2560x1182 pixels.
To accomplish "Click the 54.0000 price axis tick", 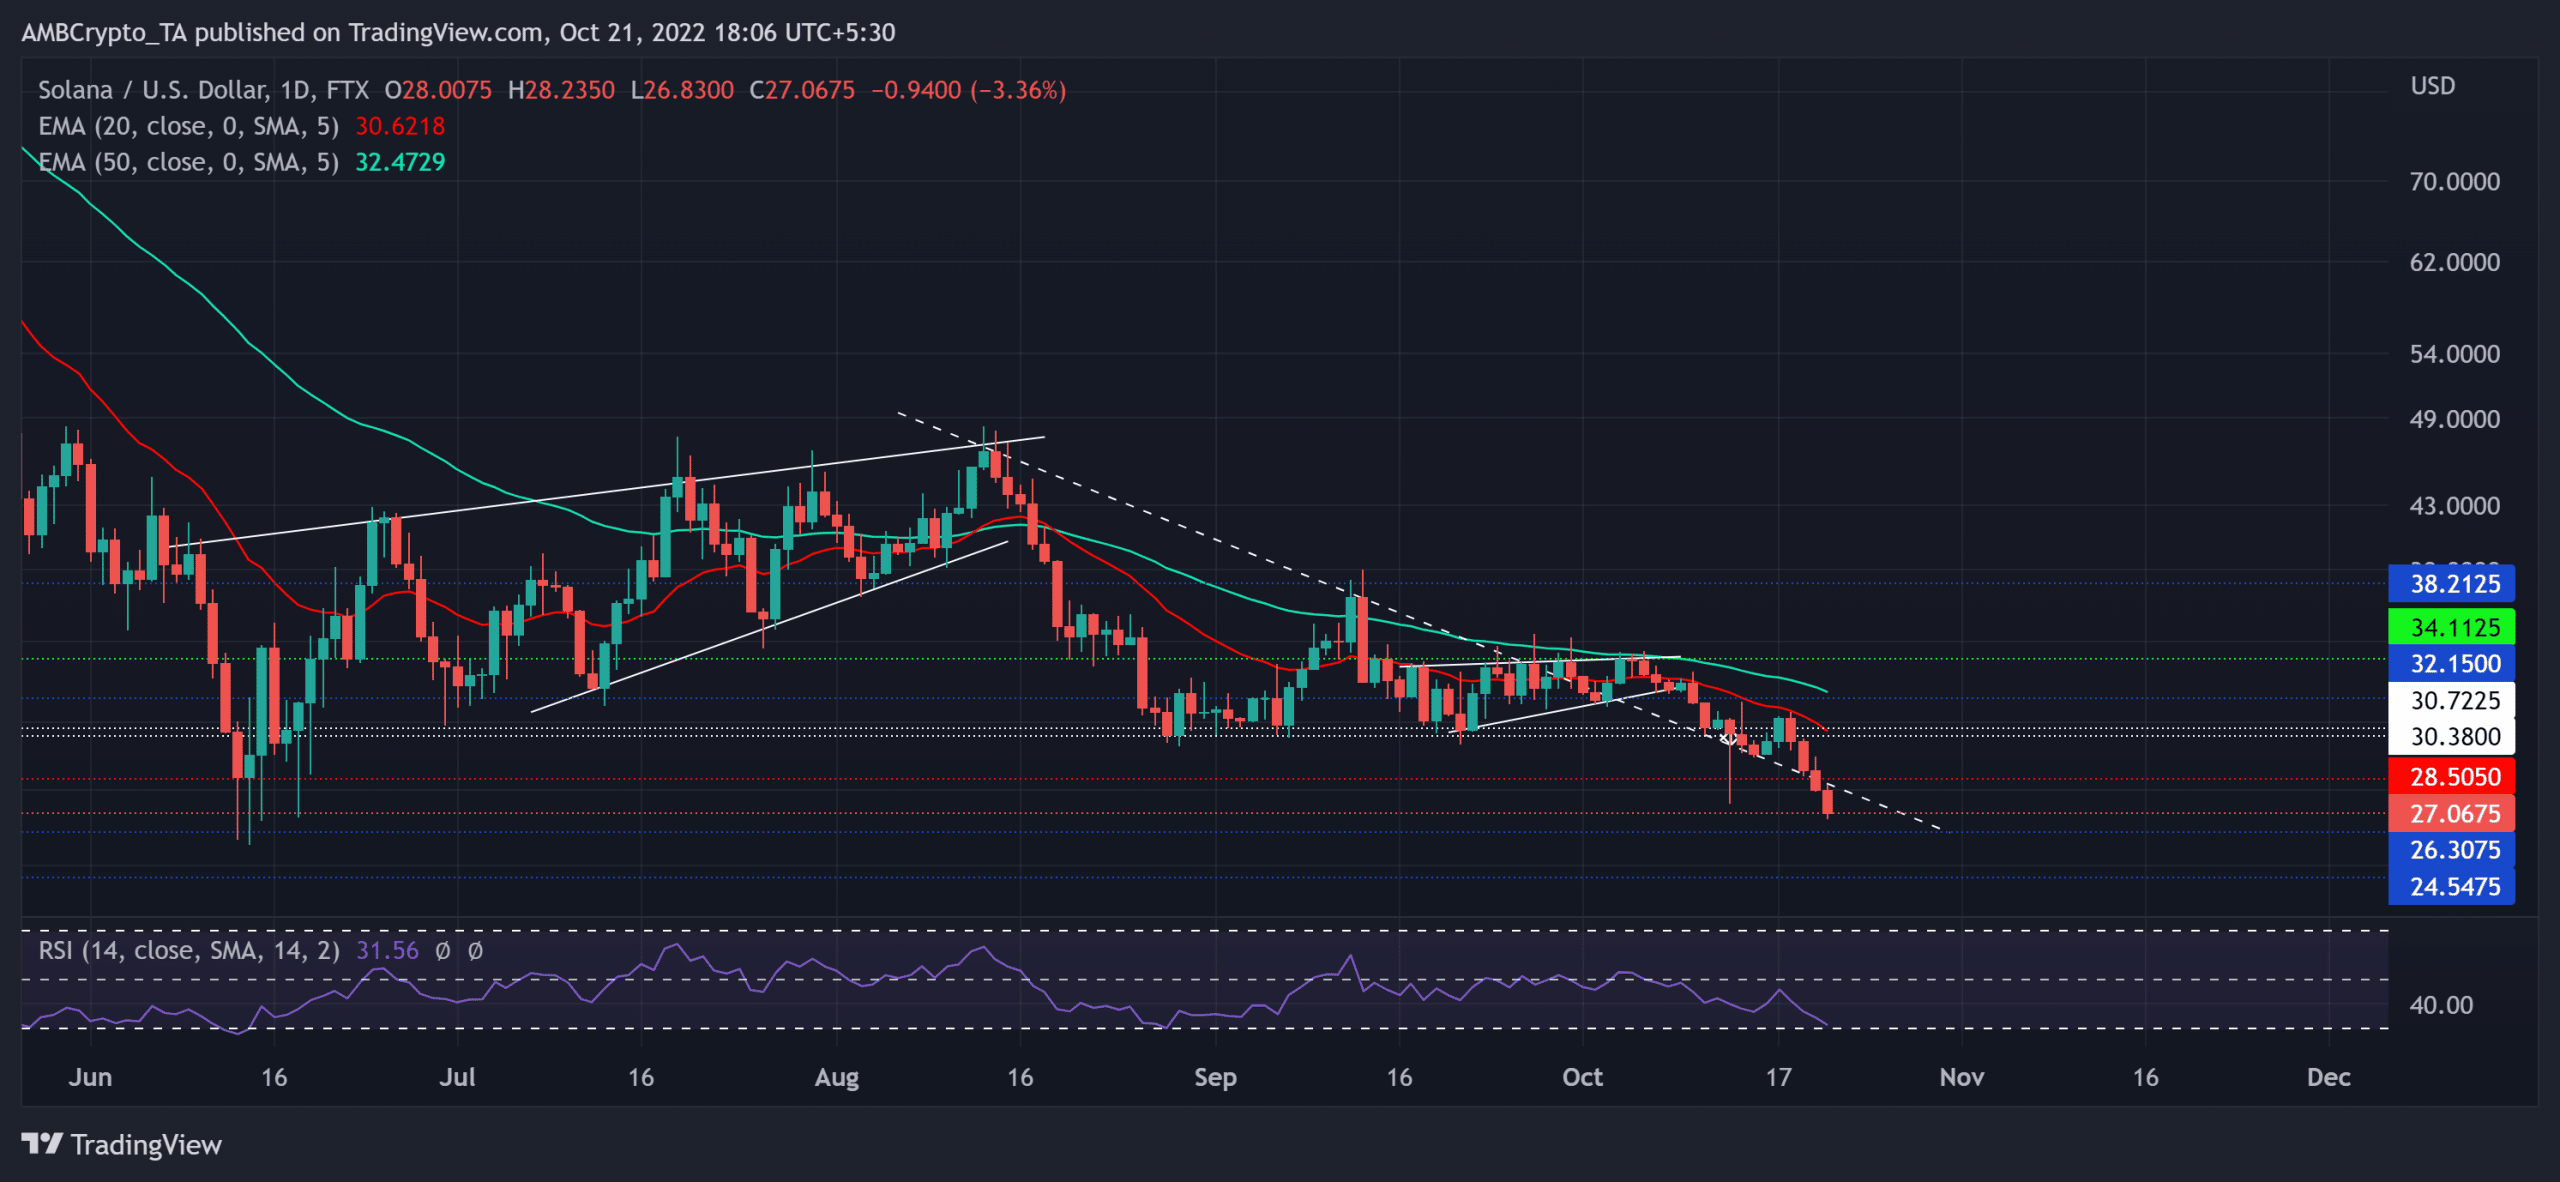I will point(2454,354).
